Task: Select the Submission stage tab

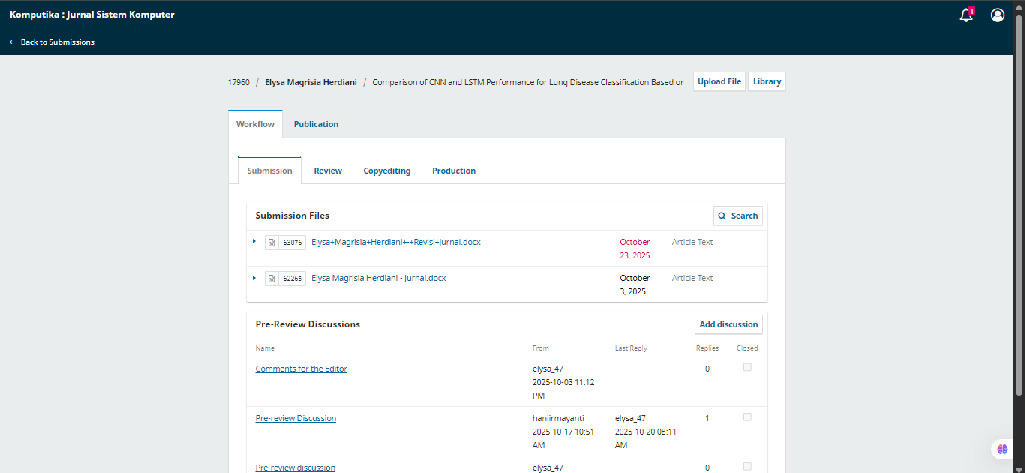Action: pyautogui.click(x=269, y=171)
